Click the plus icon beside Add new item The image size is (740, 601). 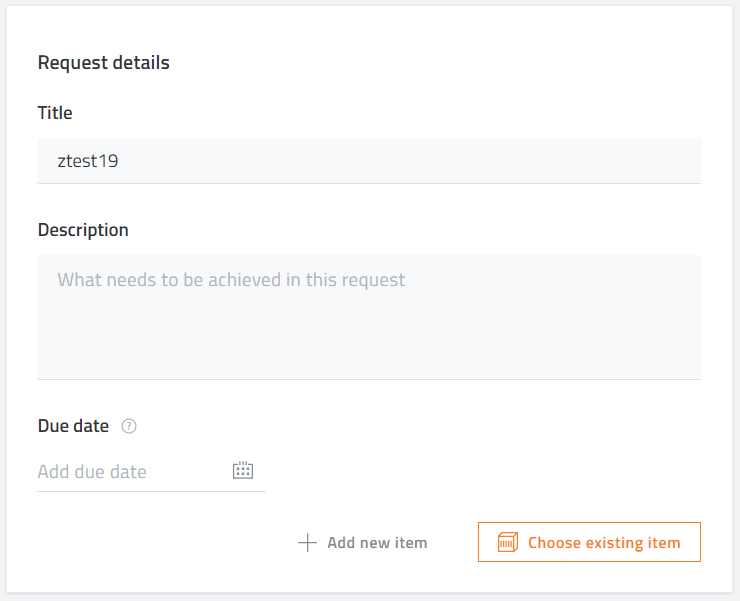tap(307, 542)
